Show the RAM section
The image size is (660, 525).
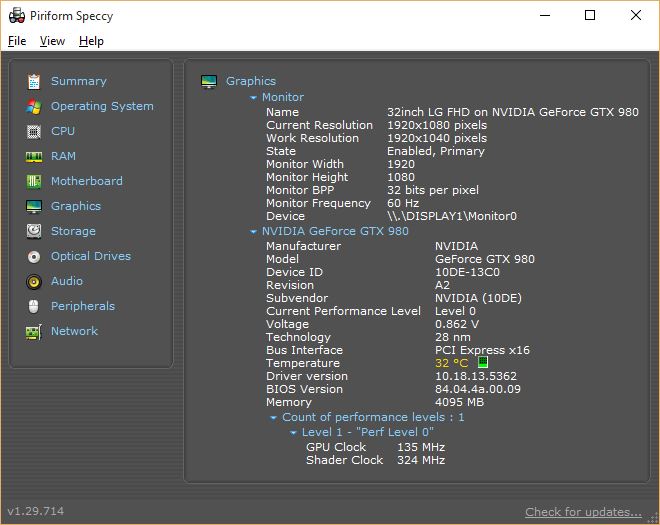coord(63,156)
